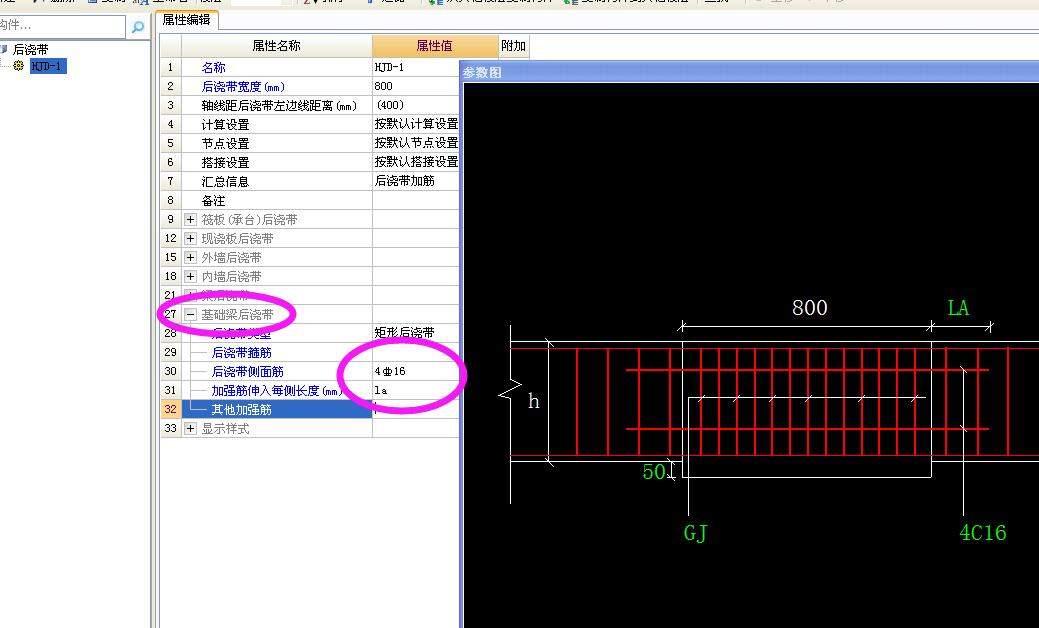Image resolution: width=1039 pixels, height=628 pixels.
Task: Select the 后浇带 root tree node
Action: [30, 50]
